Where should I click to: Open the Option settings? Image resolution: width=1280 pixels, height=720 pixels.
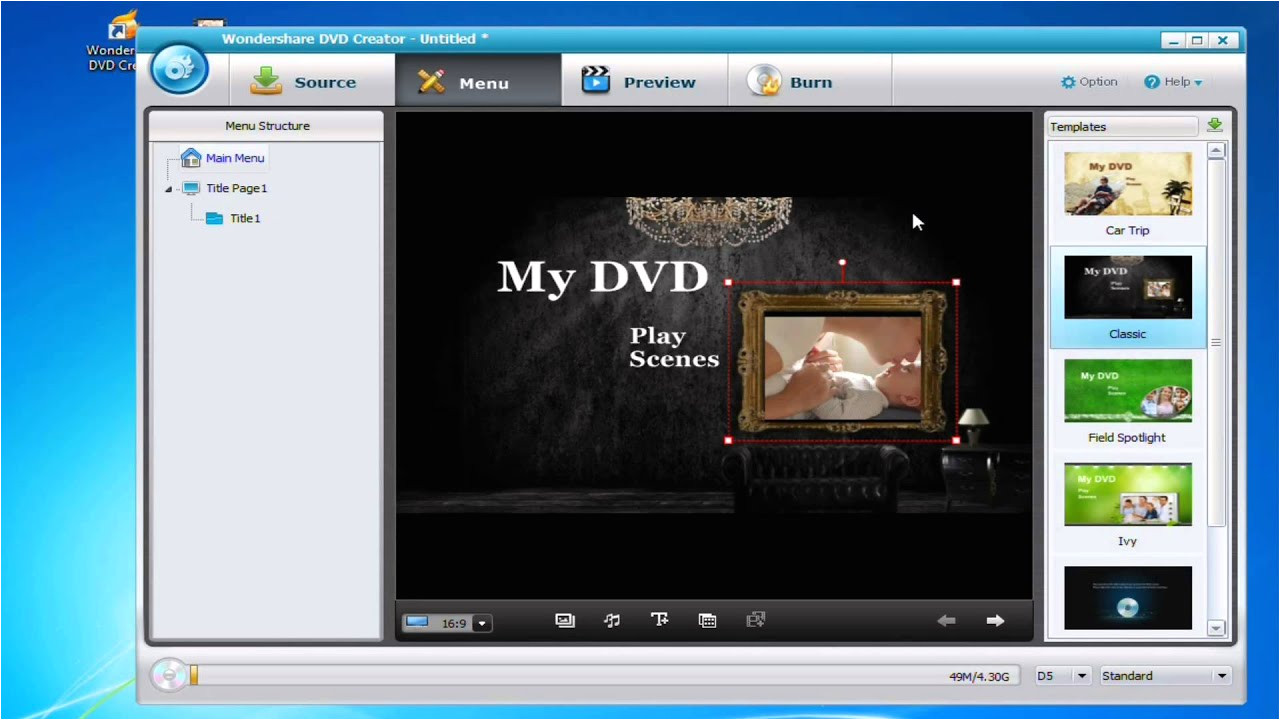1089,82
